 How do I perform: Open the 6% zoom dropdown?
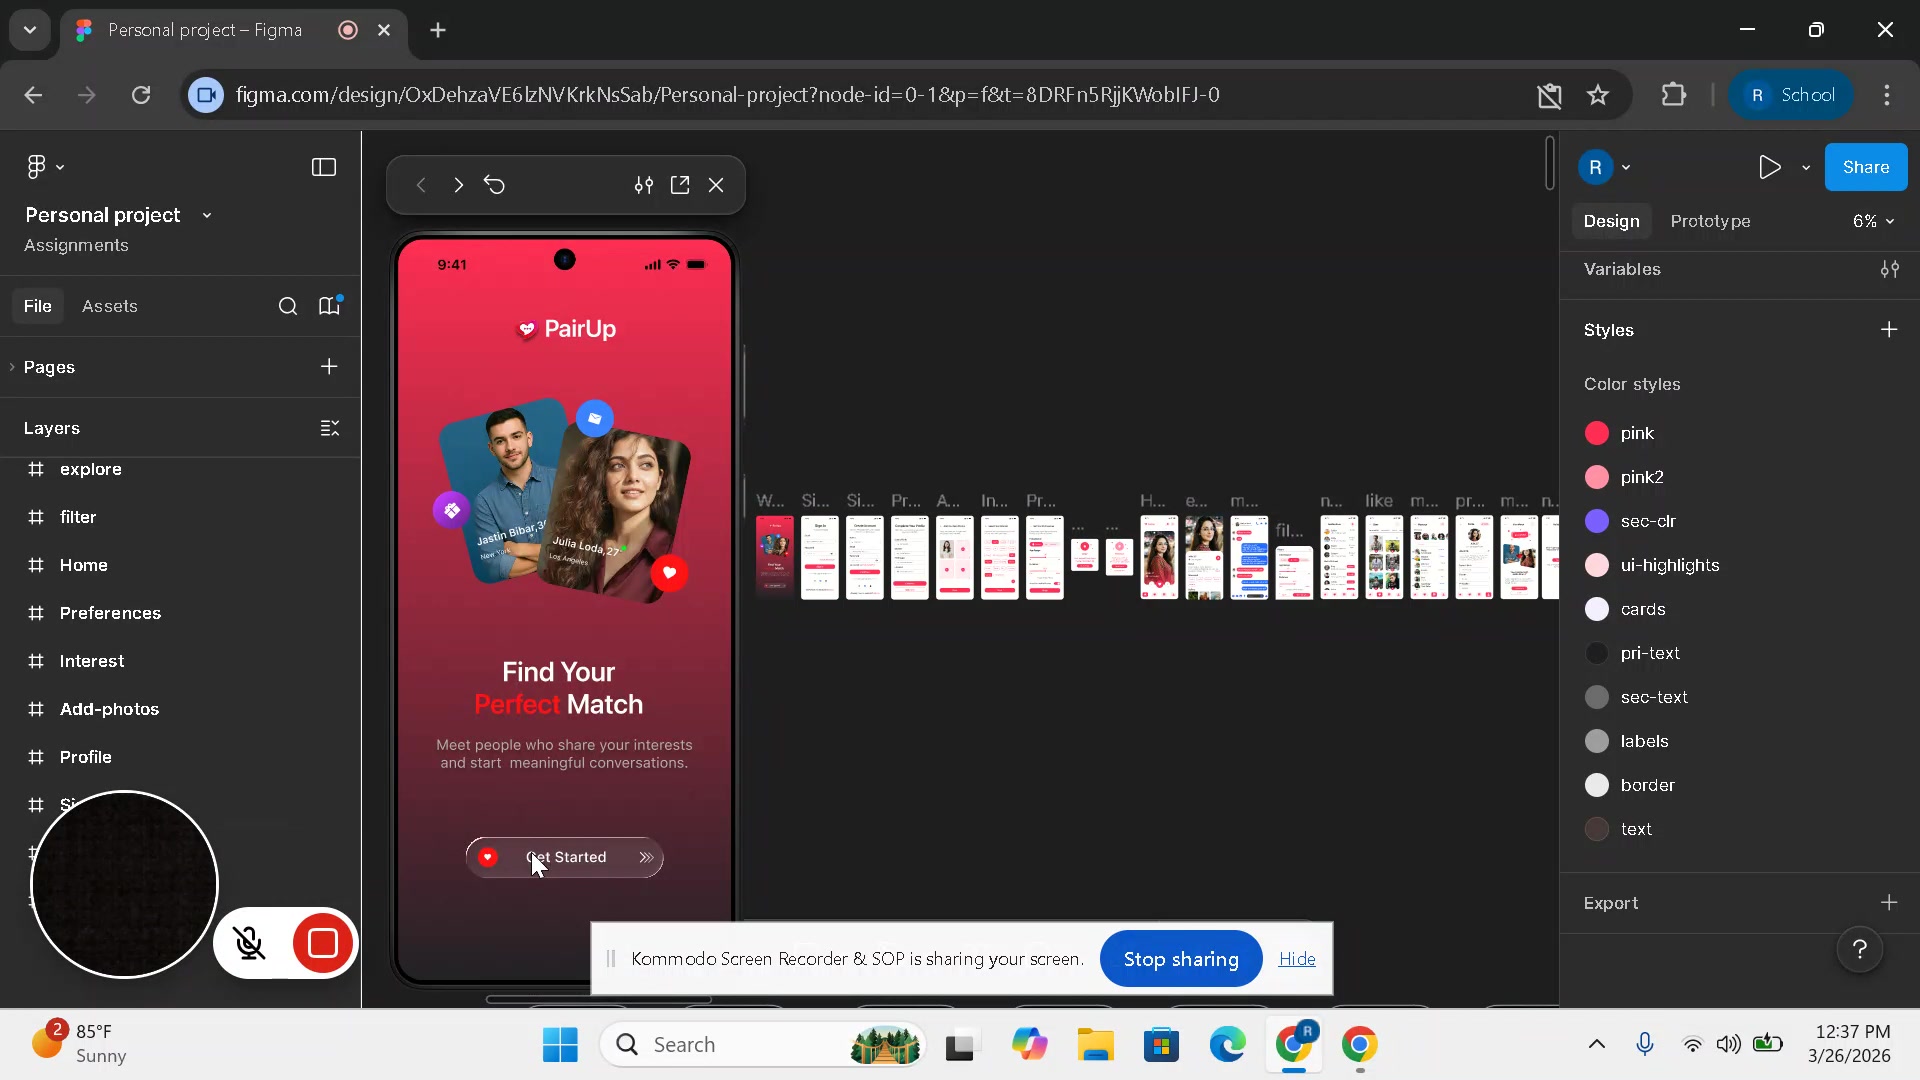pyautogui.click(x=1873, y=221)
